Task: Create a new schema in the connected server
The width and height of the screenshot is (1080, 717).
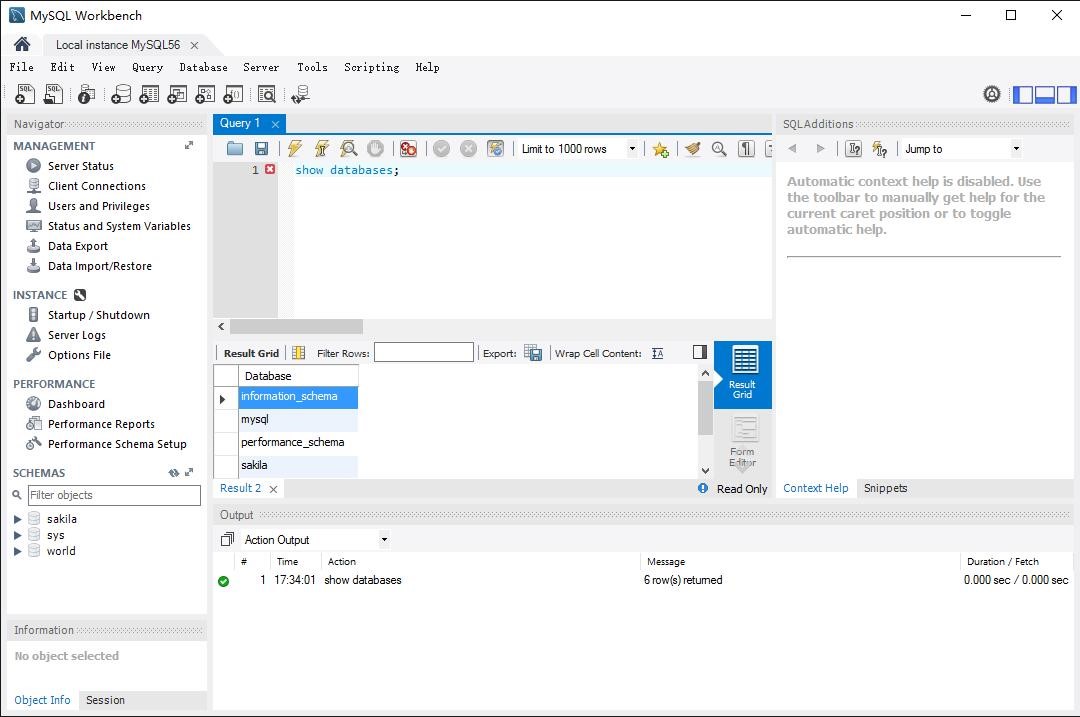Action: tap(120, 93)
